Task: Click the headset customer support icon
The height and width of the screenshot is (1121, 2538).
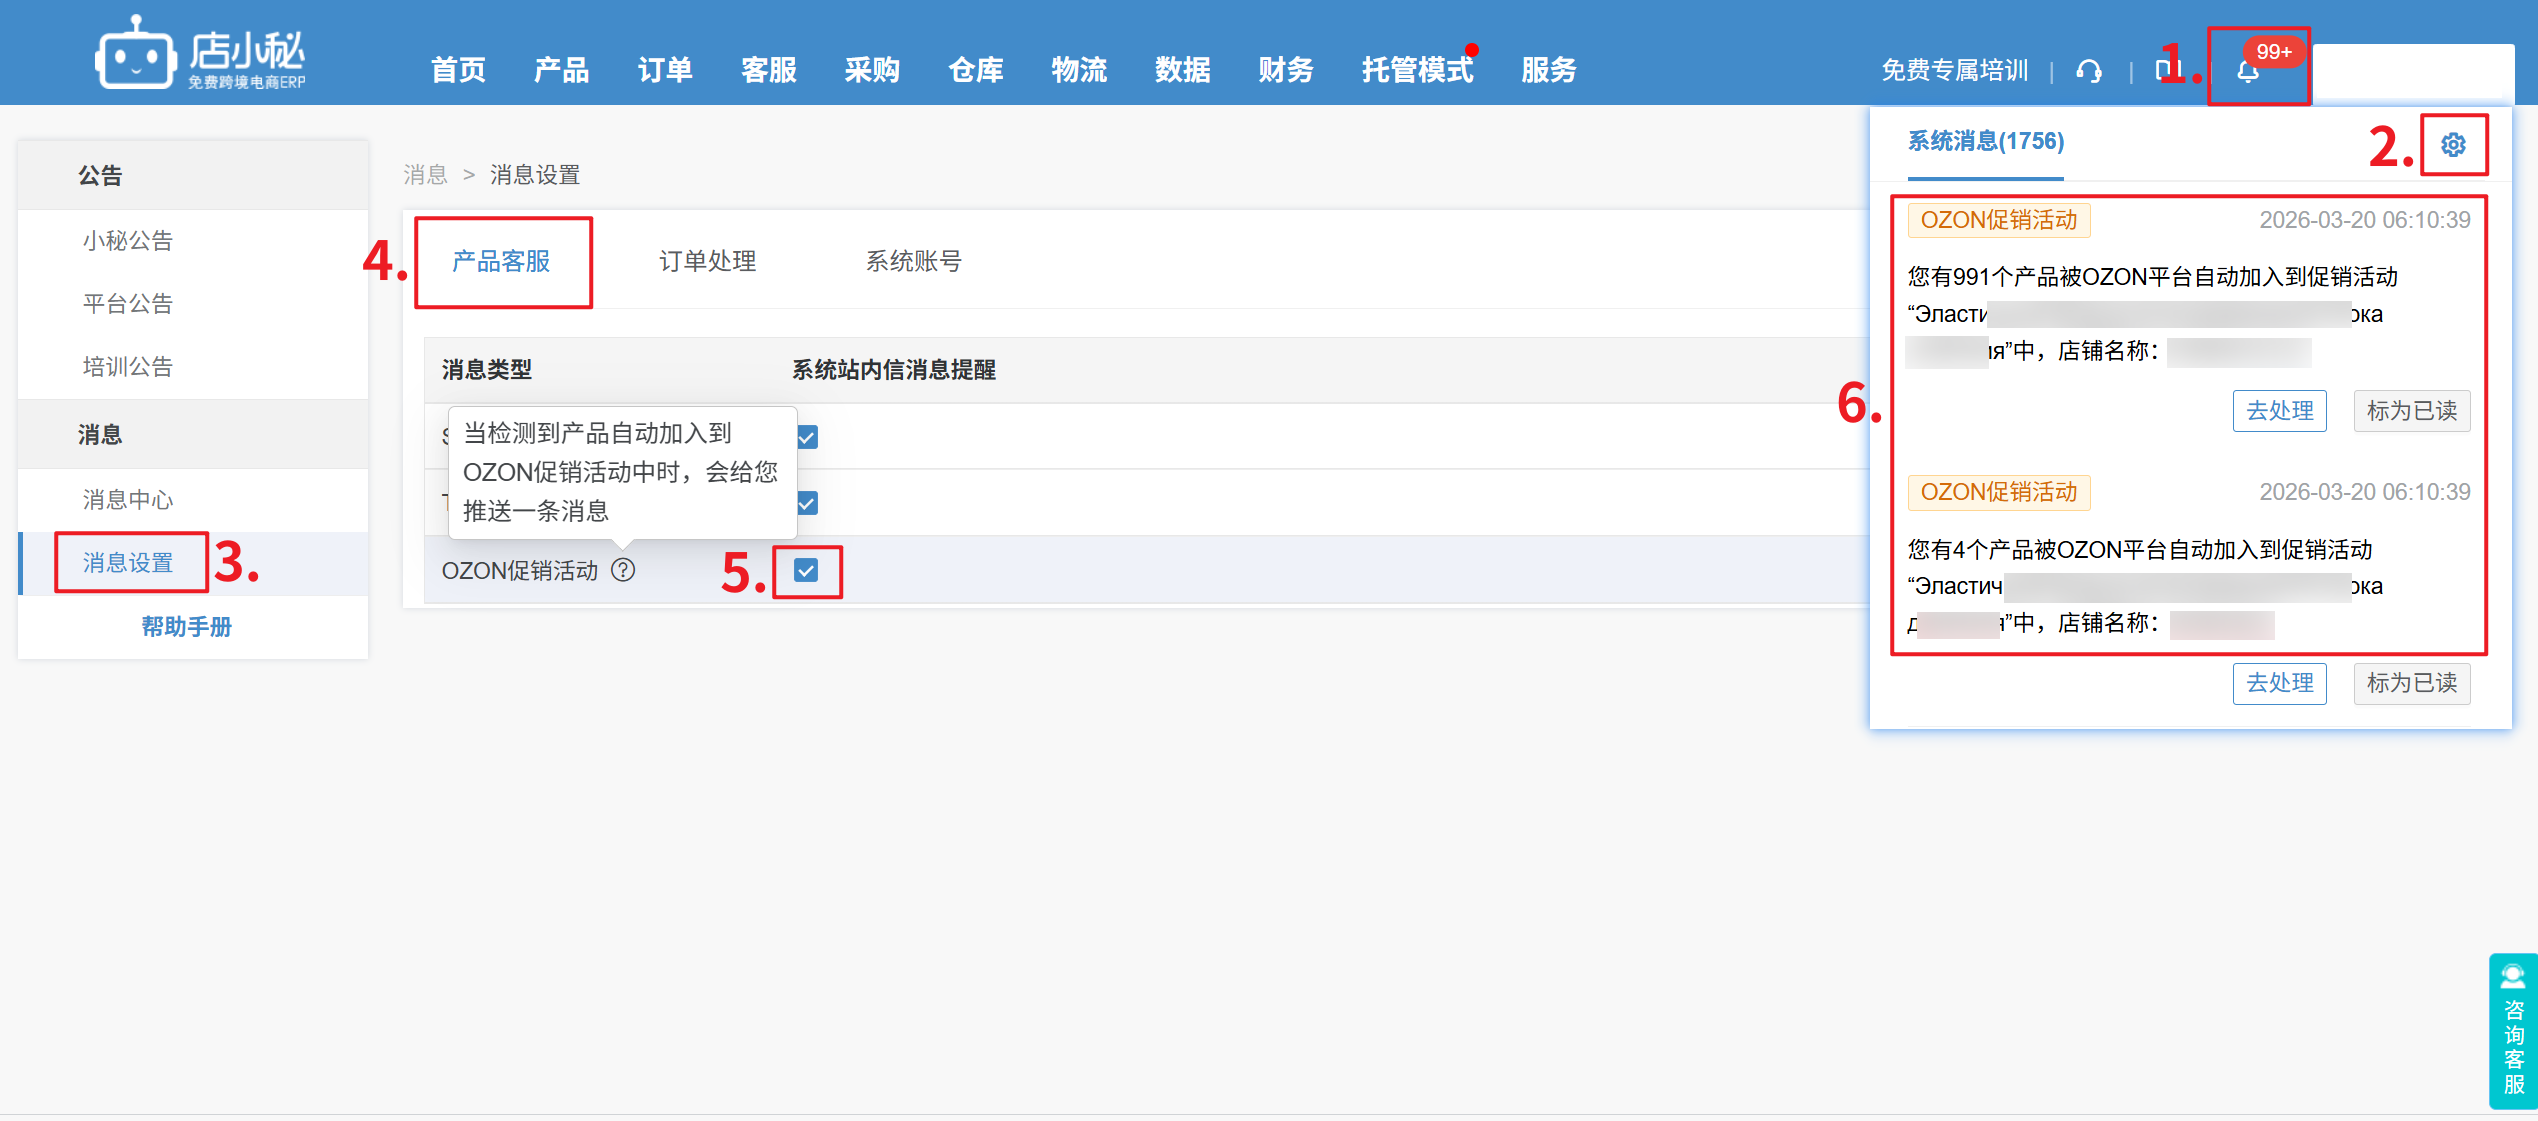Action: 2089,71
